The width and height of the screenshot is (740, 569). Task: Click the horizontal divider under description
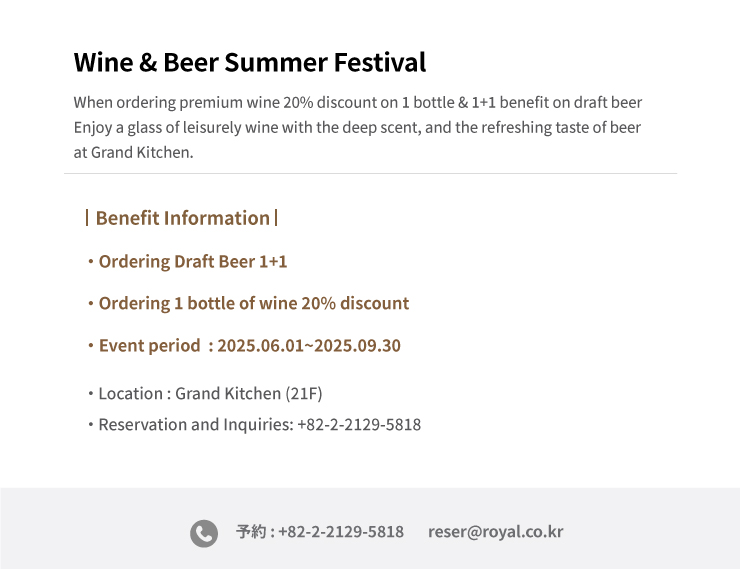click(x=370, y=174)
